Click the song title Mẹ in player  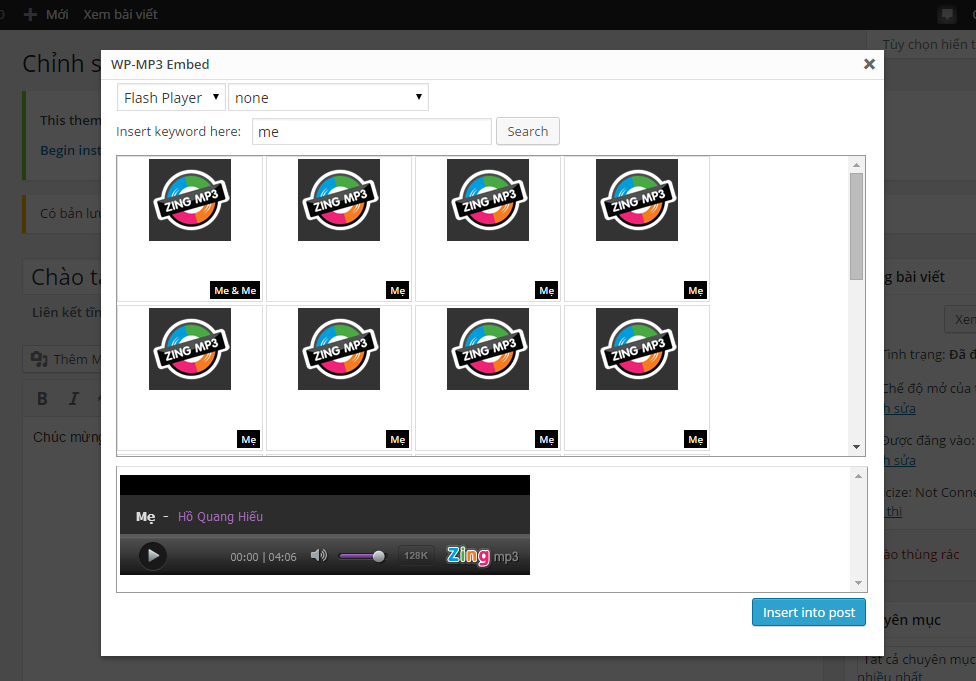point(146,517)
